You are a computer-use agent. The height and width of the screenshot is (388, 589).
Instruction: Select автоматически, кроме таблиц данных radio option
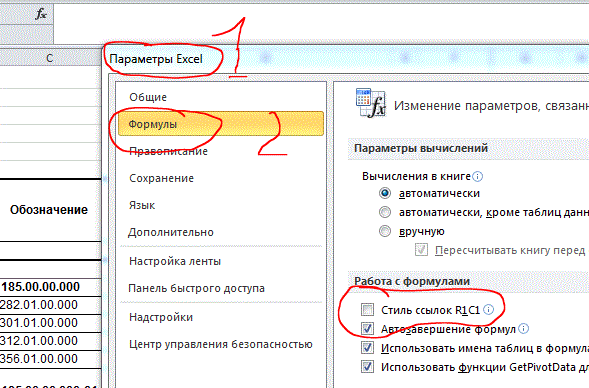pyautogui.click(x=385, y=212)
